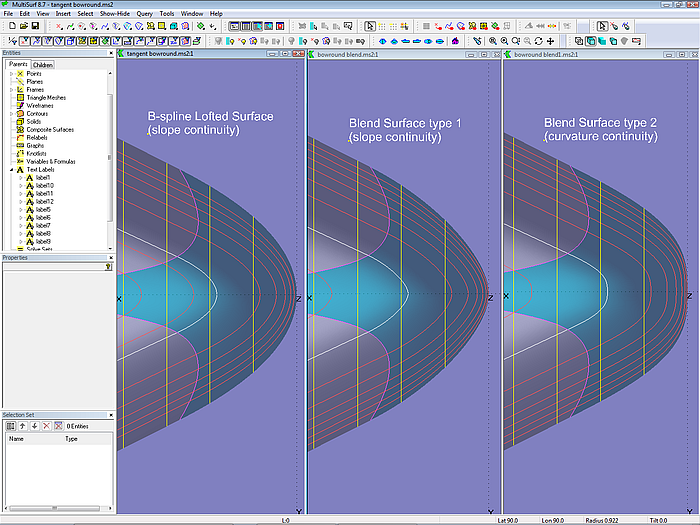Select Composite Surfaces in entities tree

coord(49,129)
